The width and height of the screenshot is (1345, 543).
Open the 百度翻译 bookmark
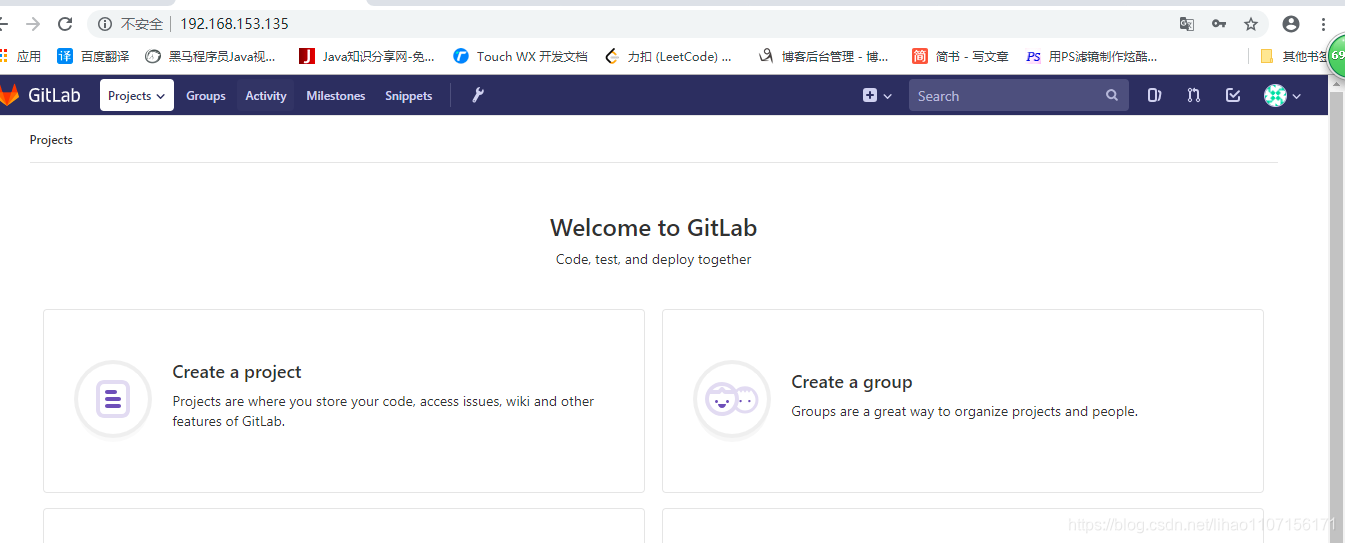click(x=93, y=57)
